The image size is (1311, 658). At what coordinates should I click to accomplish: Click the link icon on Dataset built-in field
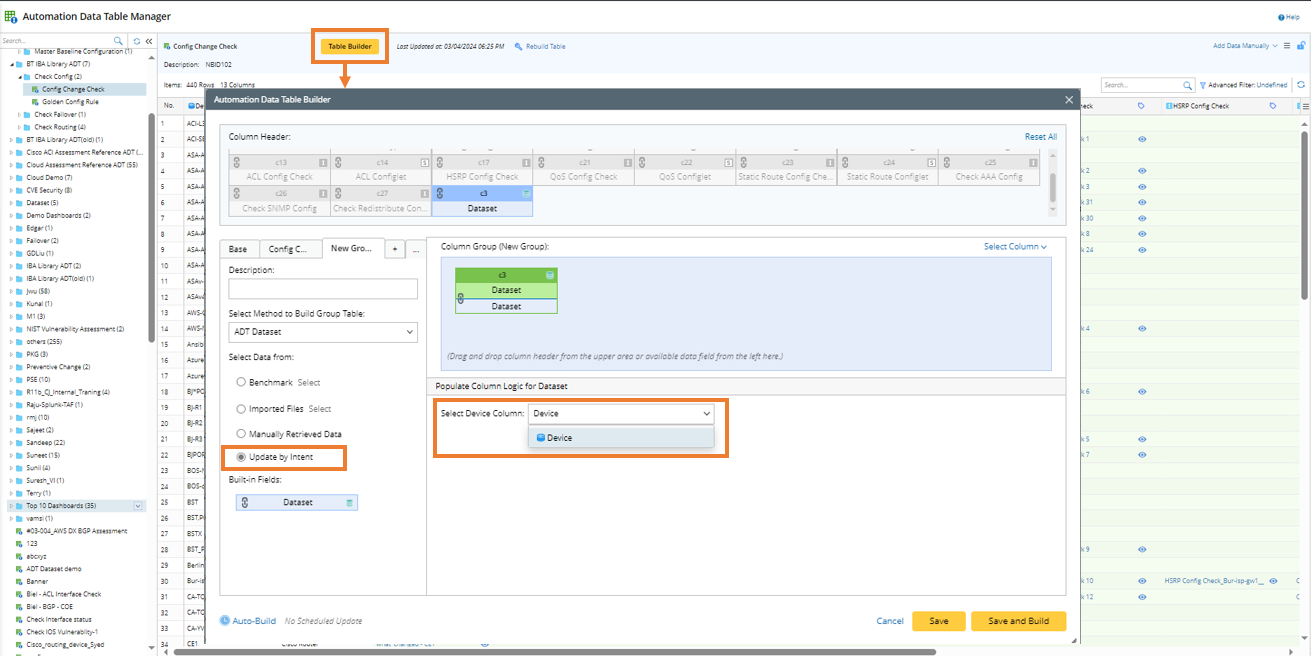tap(244, 502)
